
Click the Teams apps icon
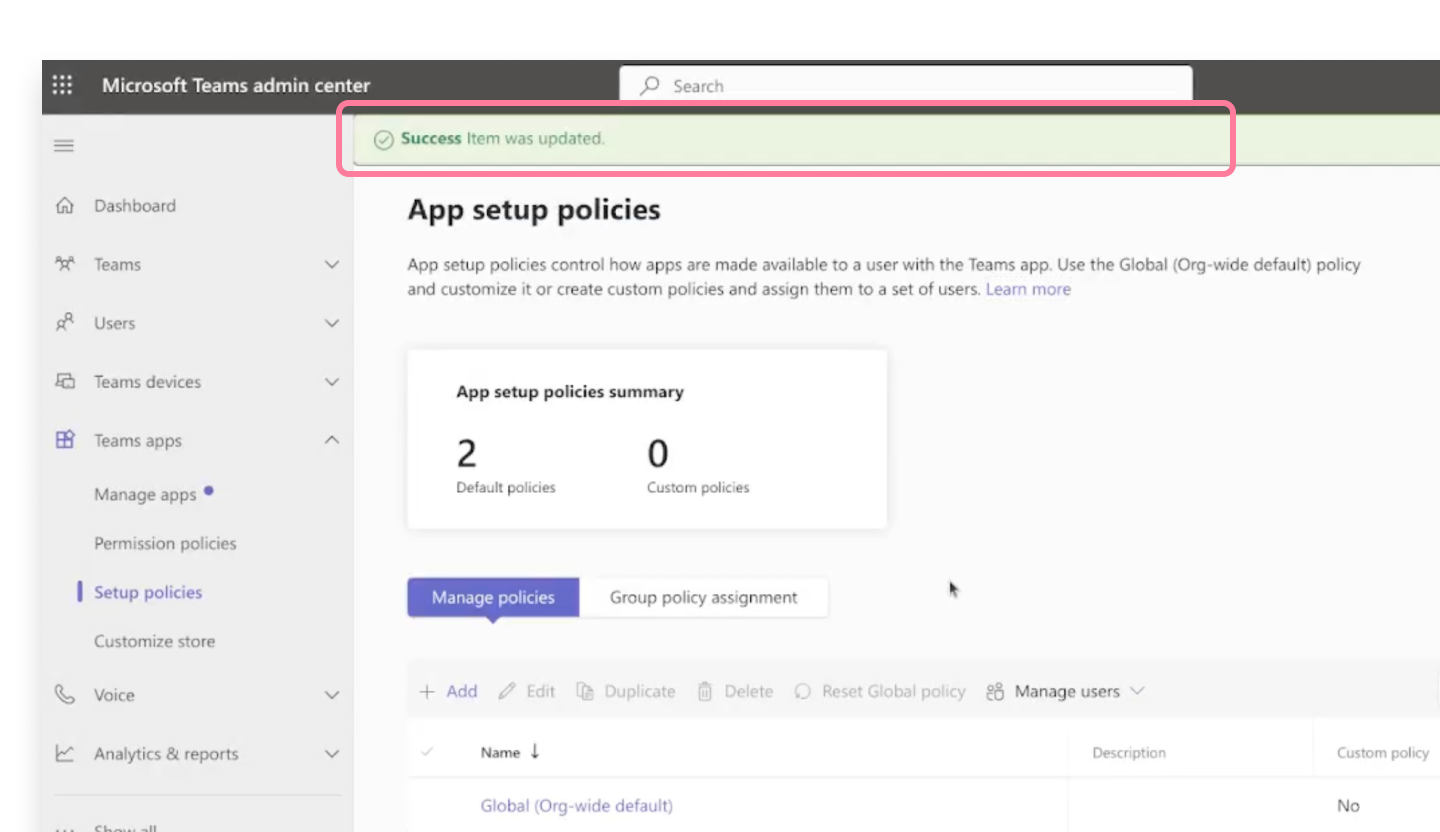click(x=65, y=440)
